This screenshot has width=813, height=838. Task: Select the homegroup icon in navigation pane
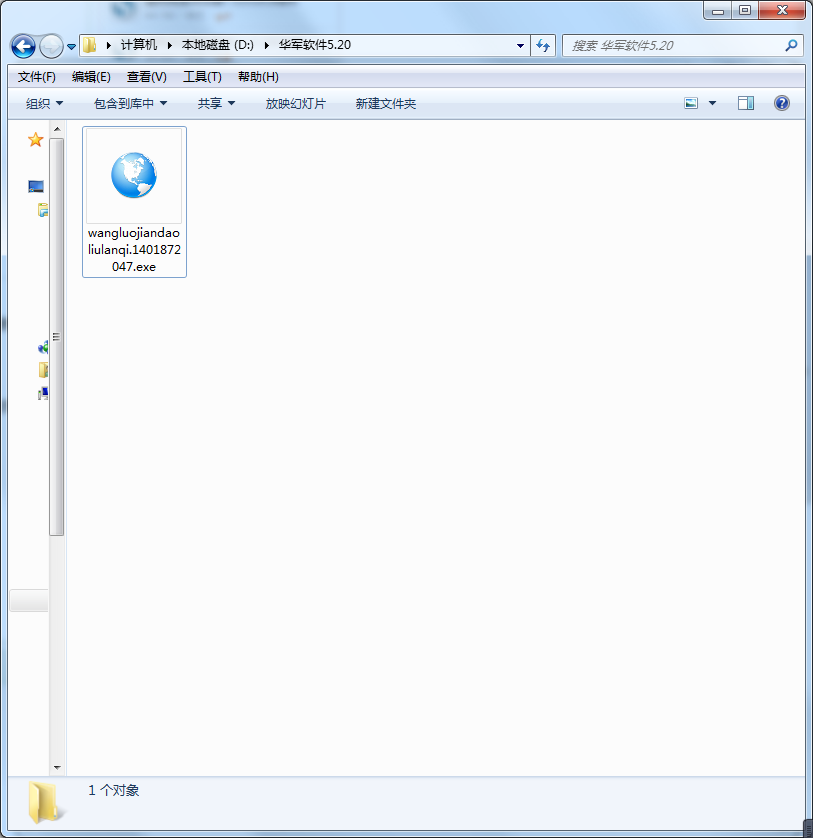tap(43, 348)
